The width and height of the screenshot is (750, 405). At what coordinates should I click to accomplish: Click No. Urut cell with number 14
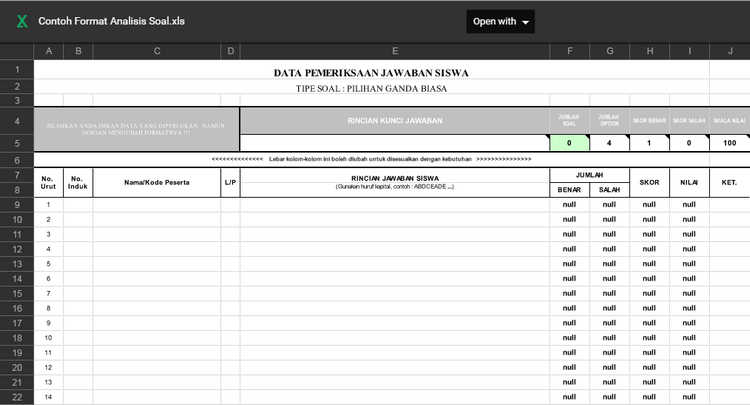click(x=48, y=397)
